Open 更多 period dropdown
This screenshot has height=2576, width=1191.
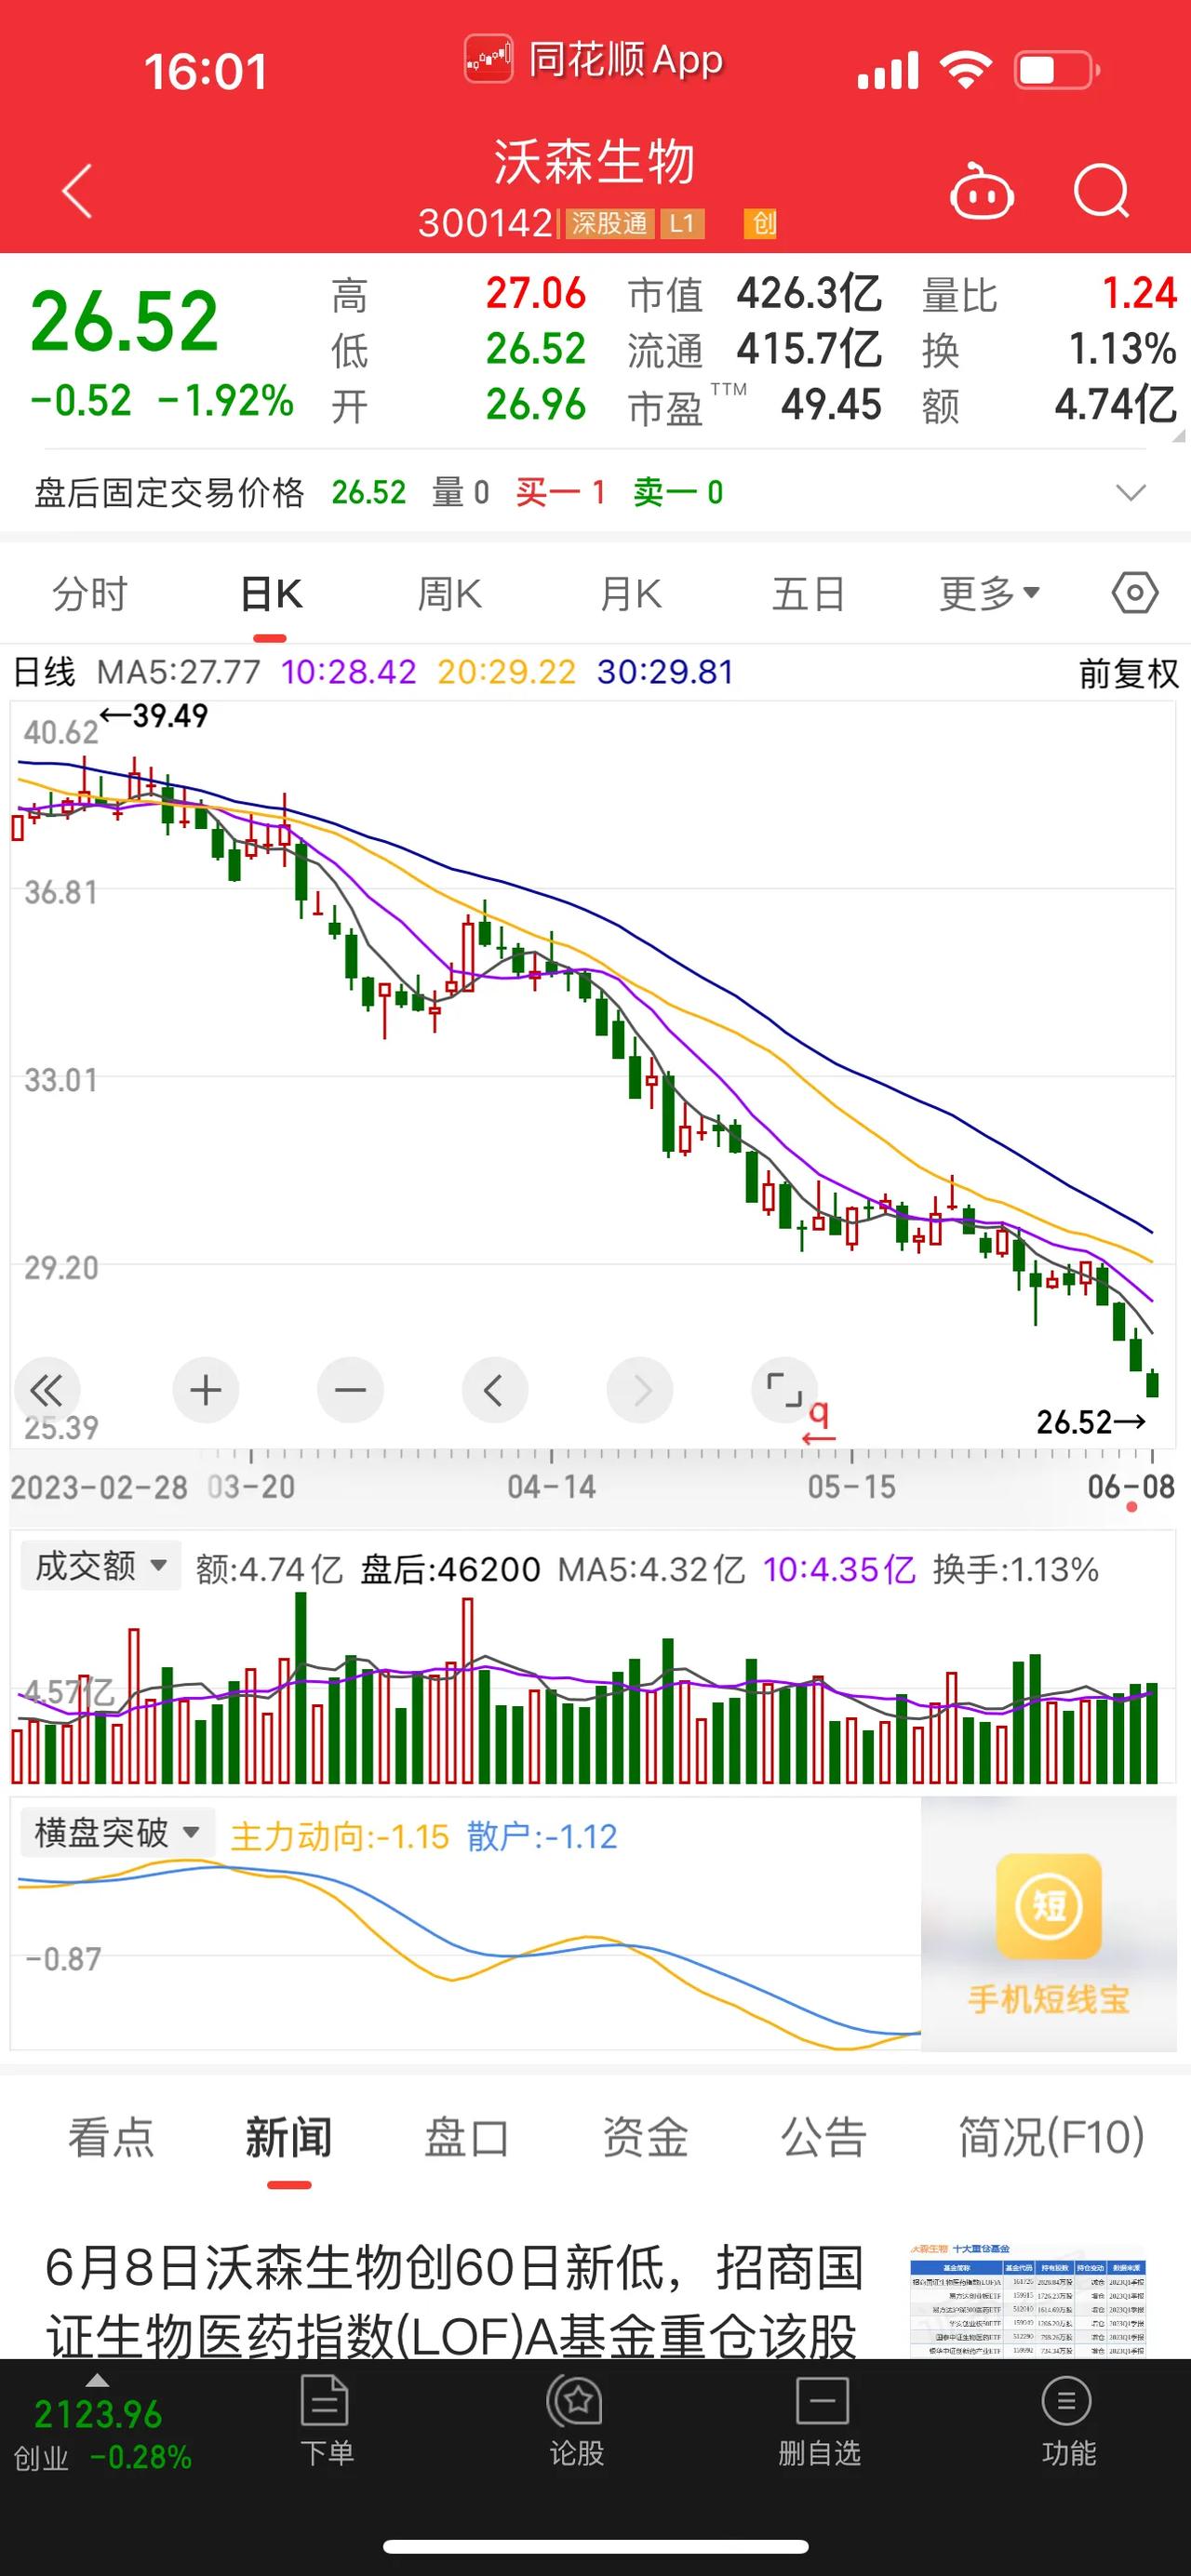989,594
